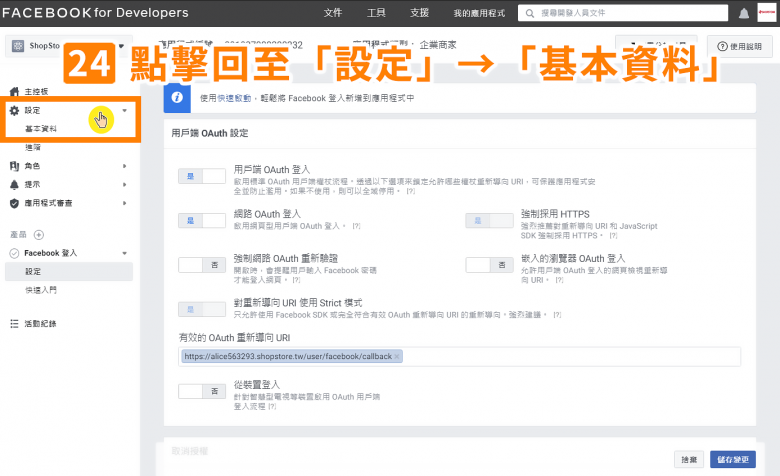Click the ShopStore app icon
780x476 pixels.
pos(18,46)
